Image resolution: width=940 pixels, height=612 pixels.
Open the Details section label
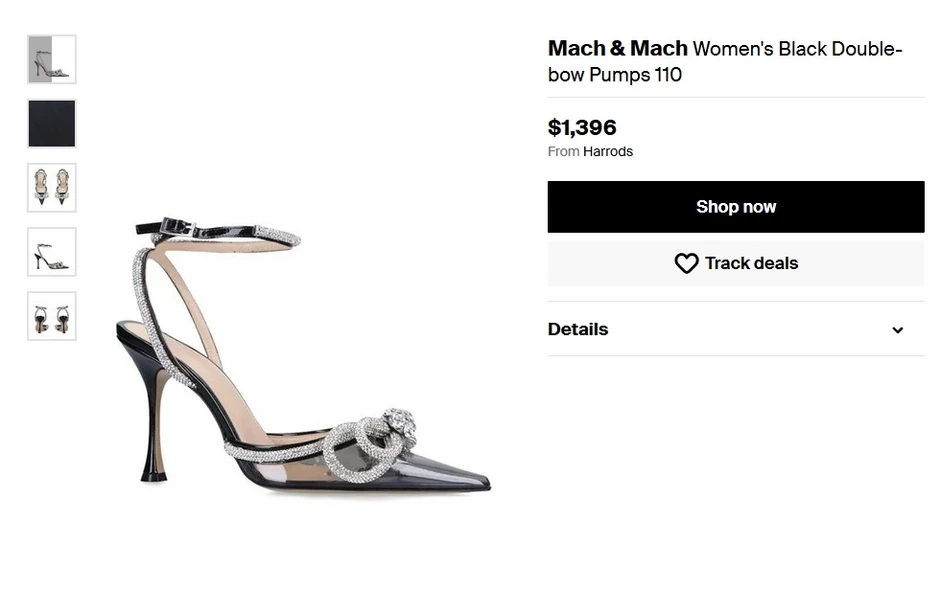tap(578, 329)
